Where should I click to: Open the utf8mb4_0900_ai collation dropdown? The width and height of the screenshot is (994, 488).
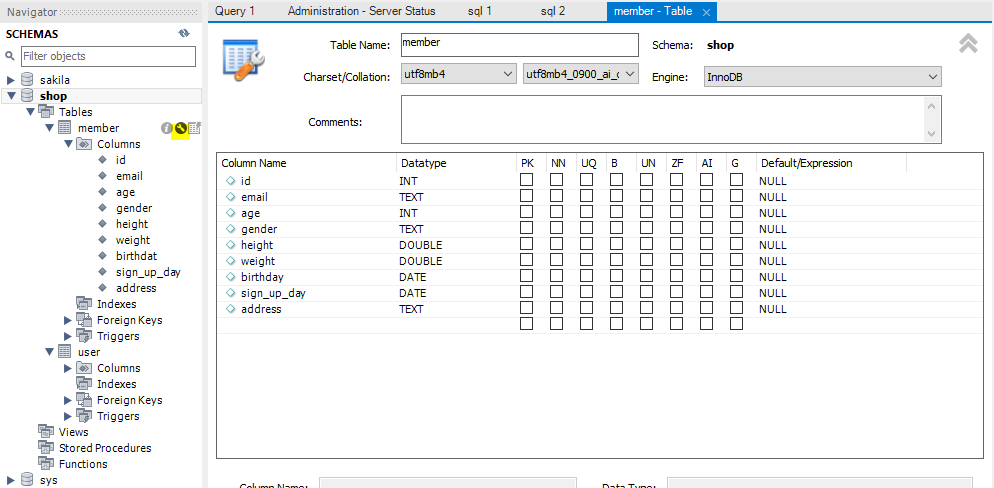coord(580,74)
